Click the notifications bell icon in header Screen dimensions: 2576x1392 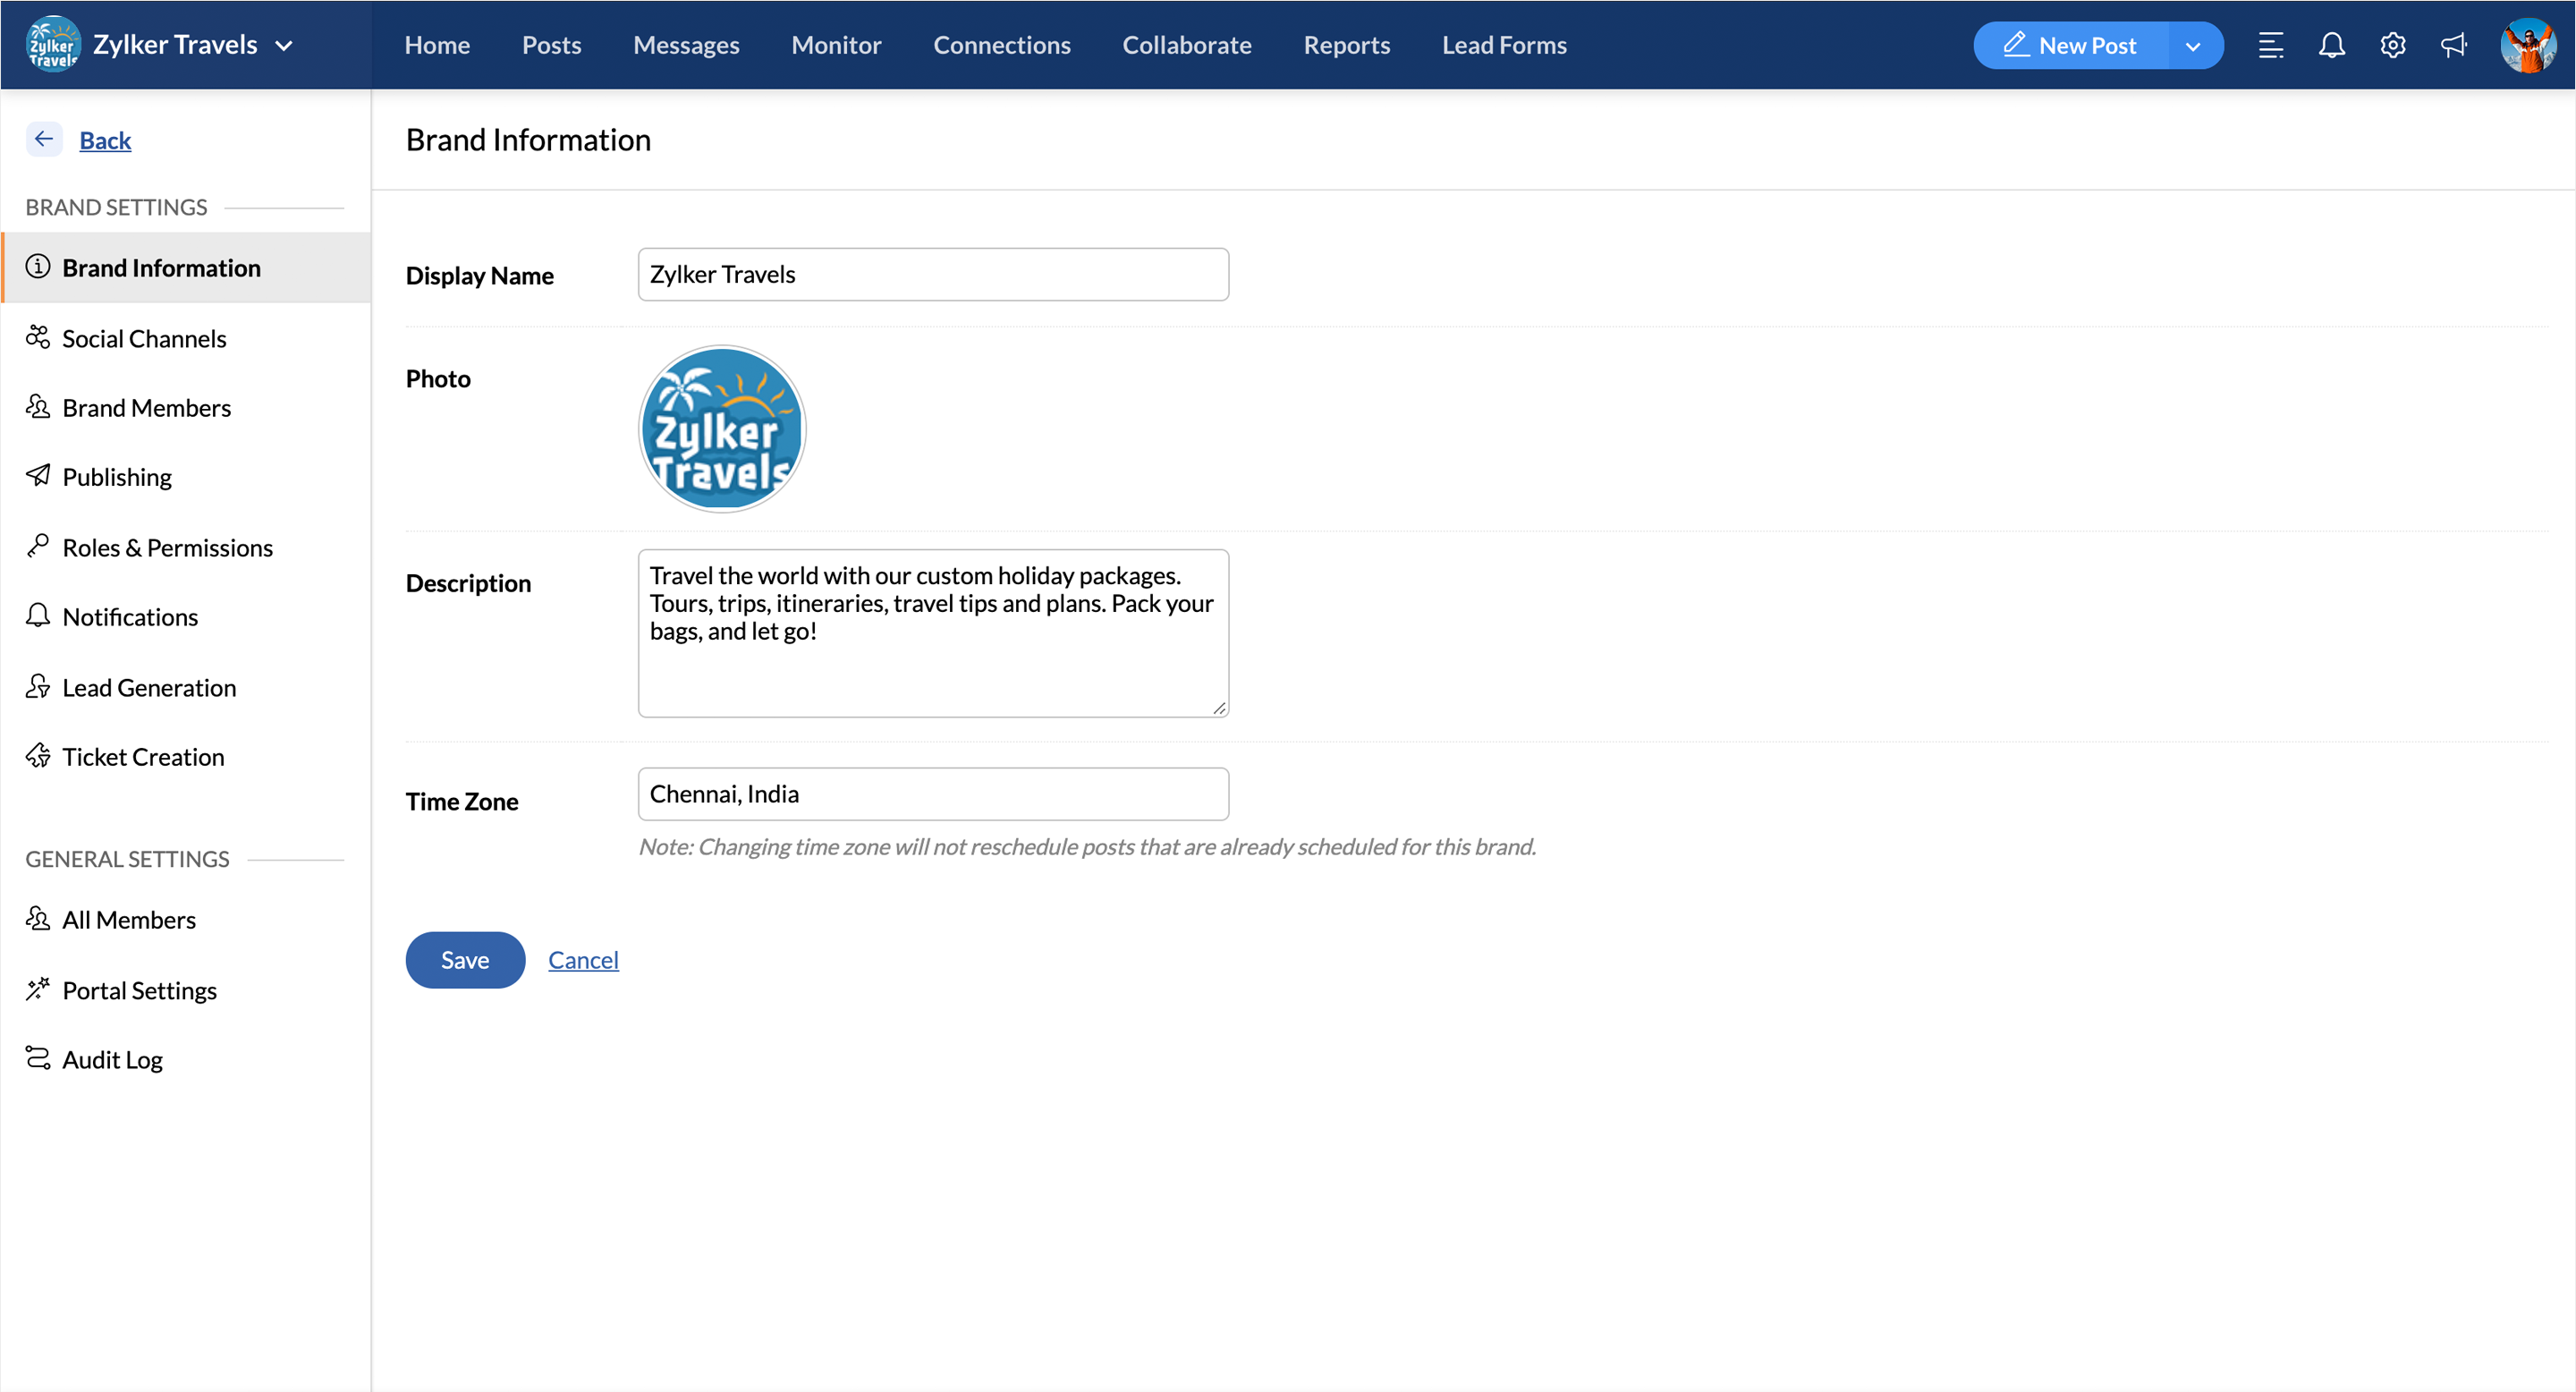[x=2331, y=45]
